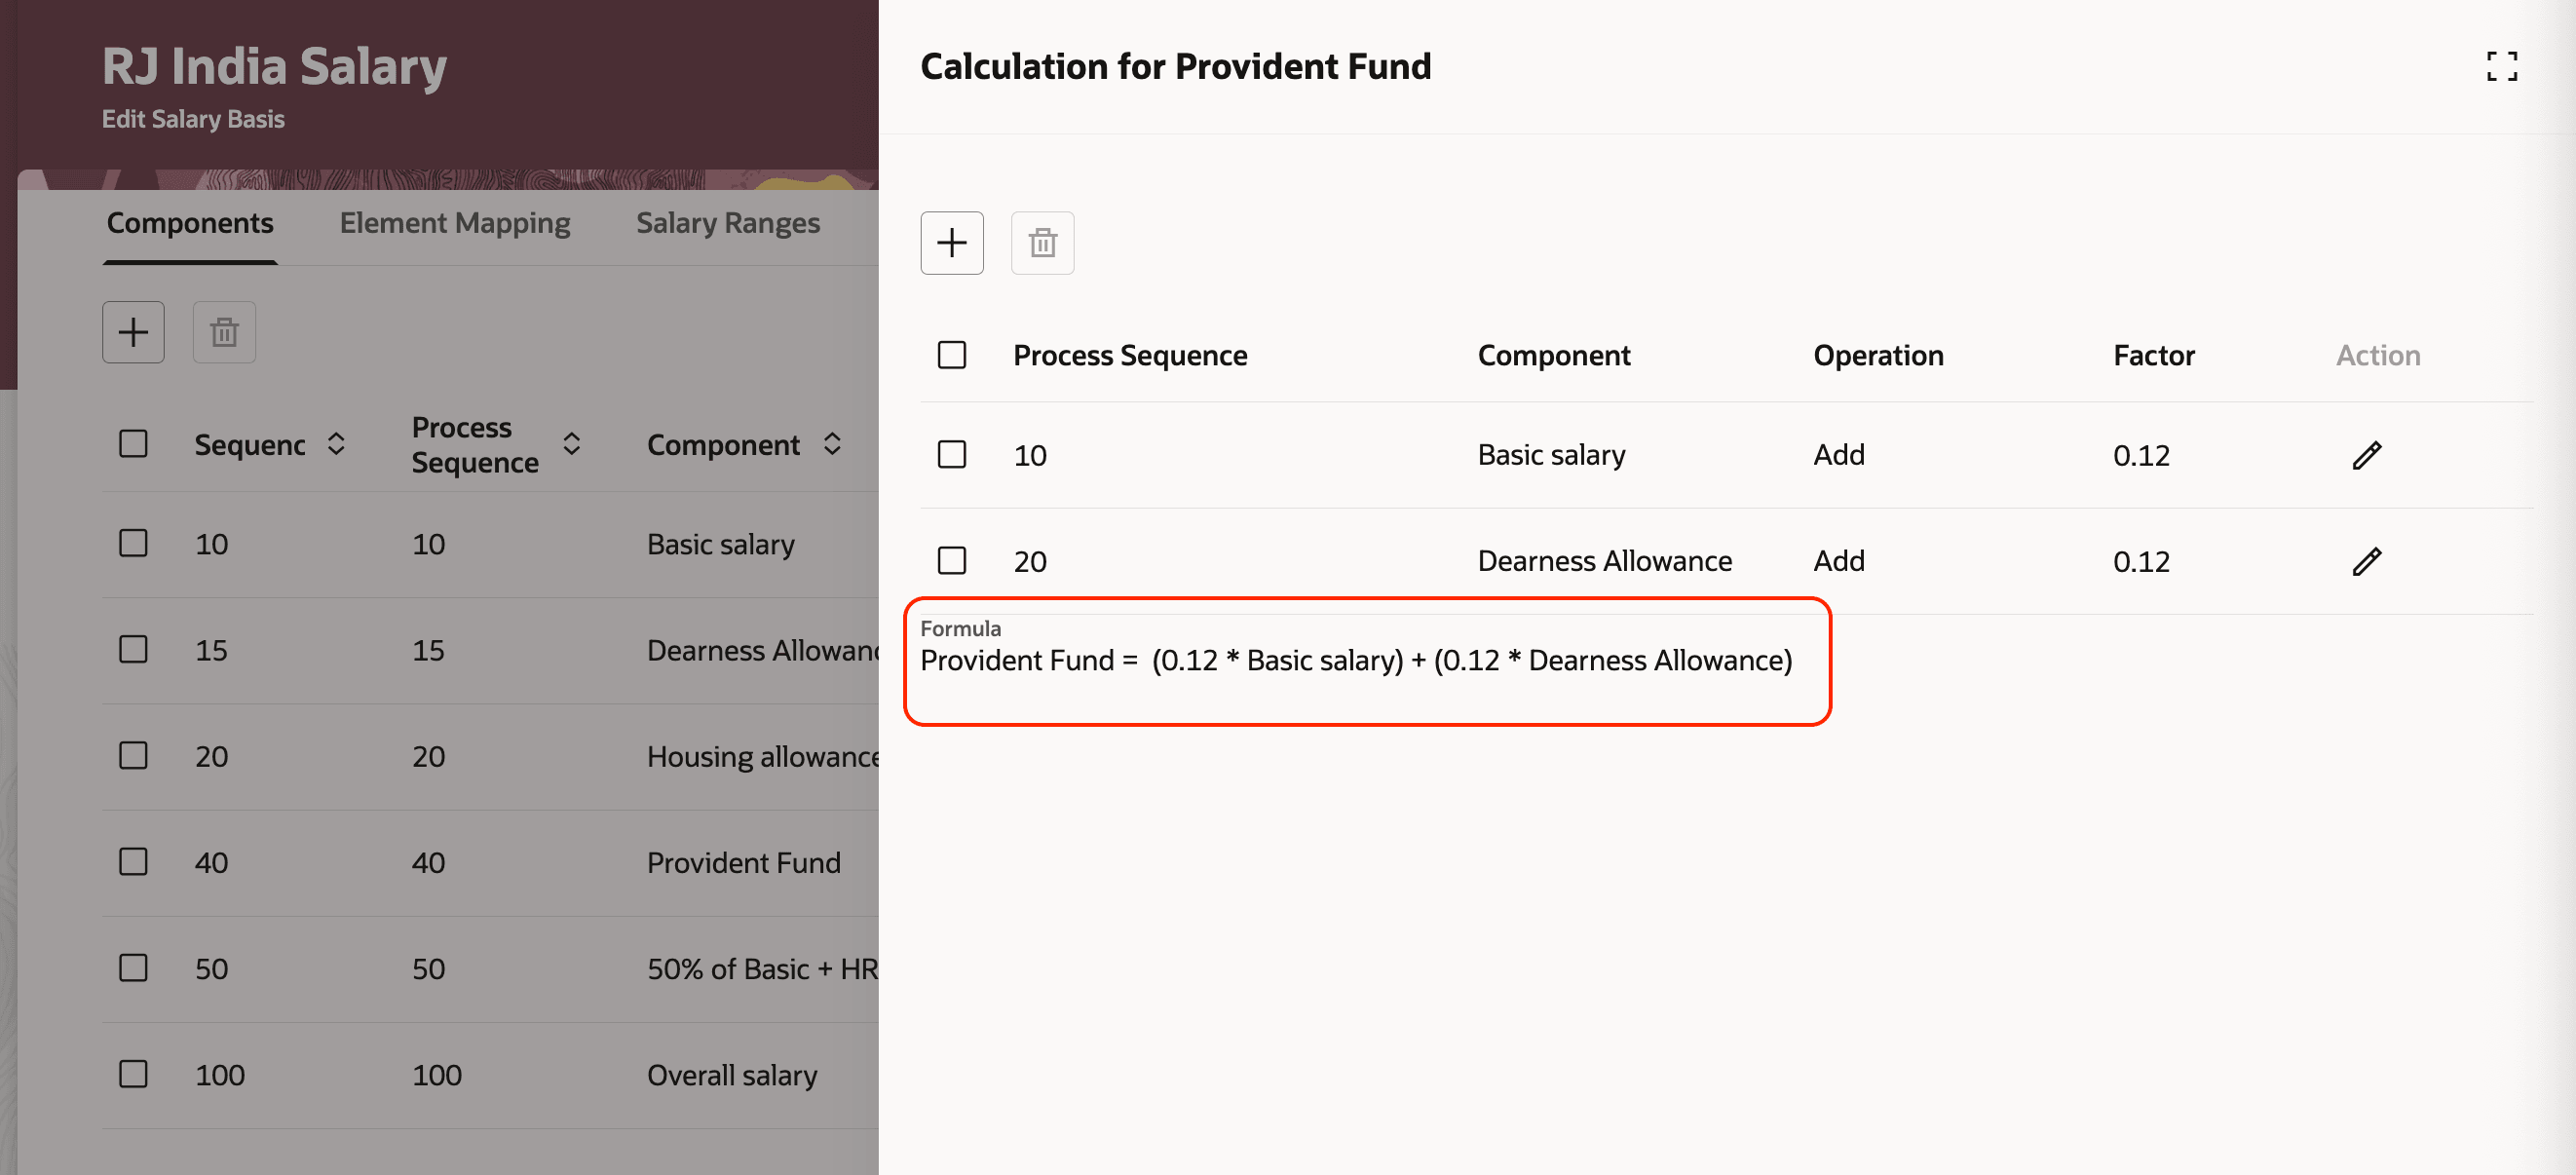The width and height of the screenshot is (2576, 1175).
Task: Expand the calculation panel to full screen
Action: point(2501,67)
